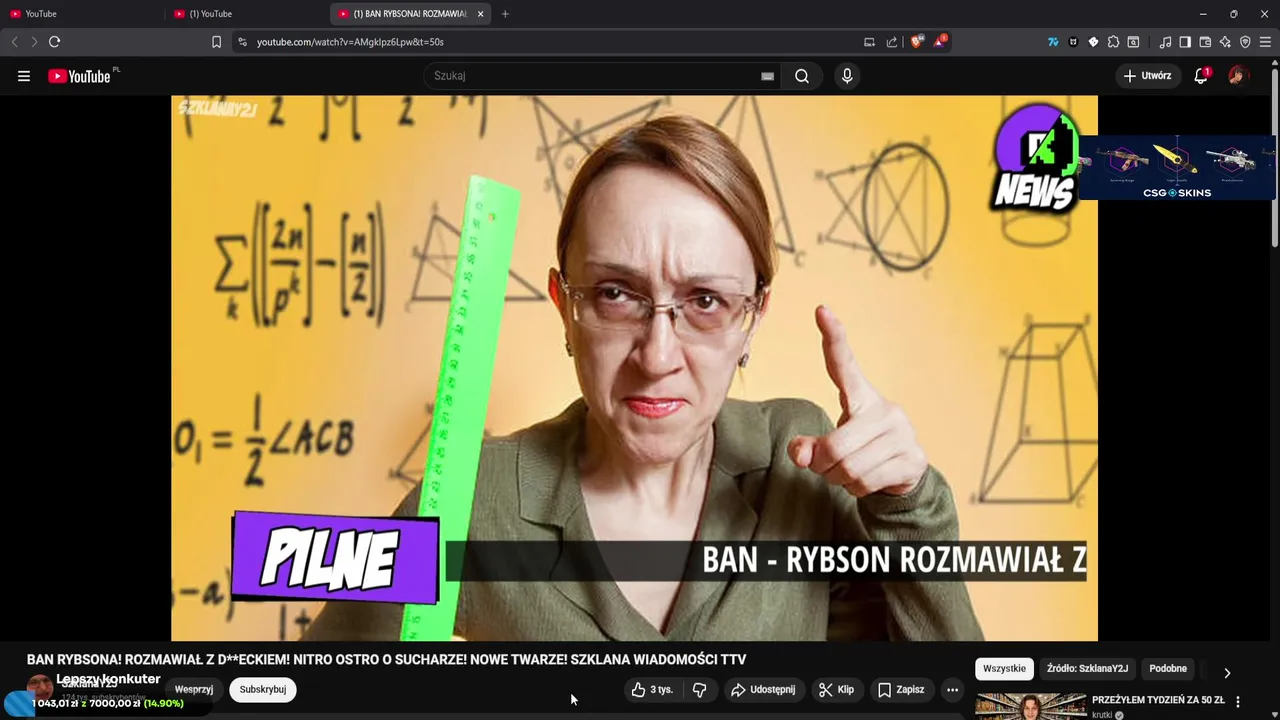Screen dimensions: 1280x720
Task: Open the Brave VPN shield icon
Action: (x=1245, y=42)
